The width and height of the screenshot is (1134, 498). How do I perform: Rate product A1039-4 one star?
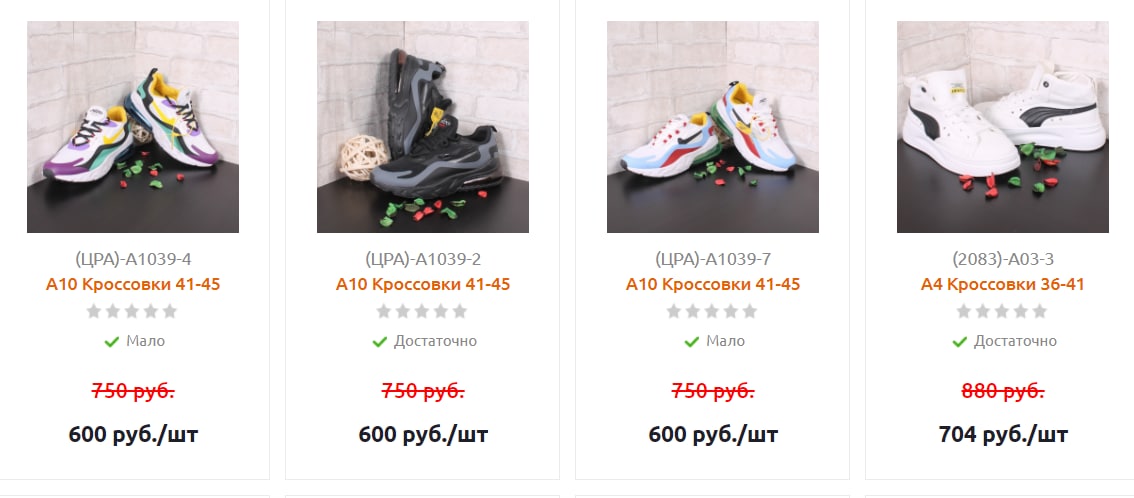click(x=94, y=312)
